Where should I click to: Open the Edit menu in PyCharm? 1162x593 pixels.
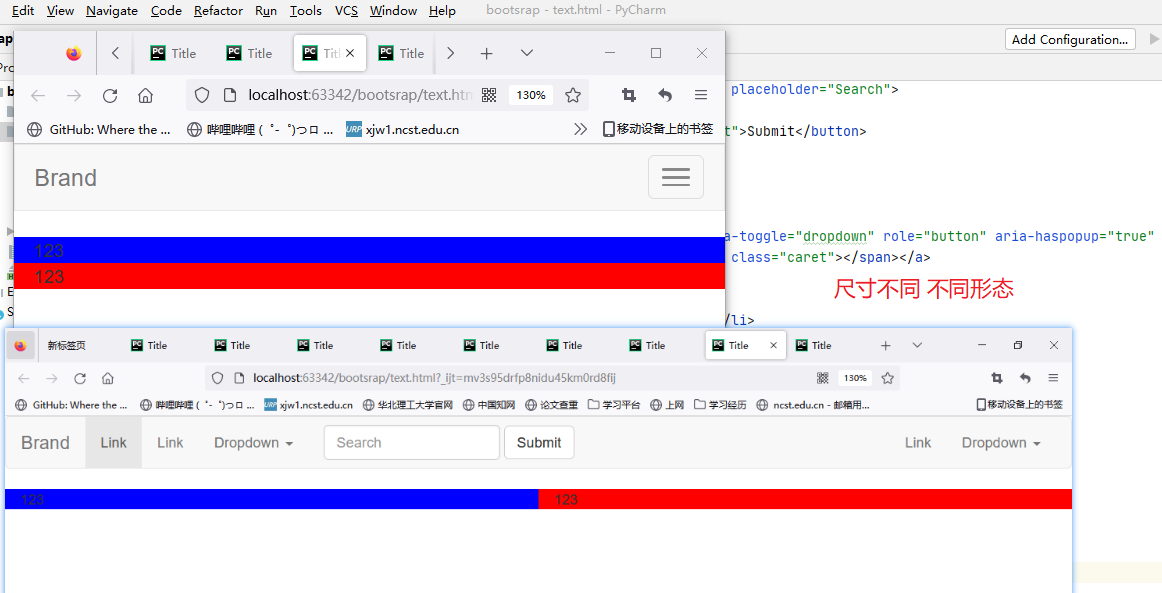(23, 10)
